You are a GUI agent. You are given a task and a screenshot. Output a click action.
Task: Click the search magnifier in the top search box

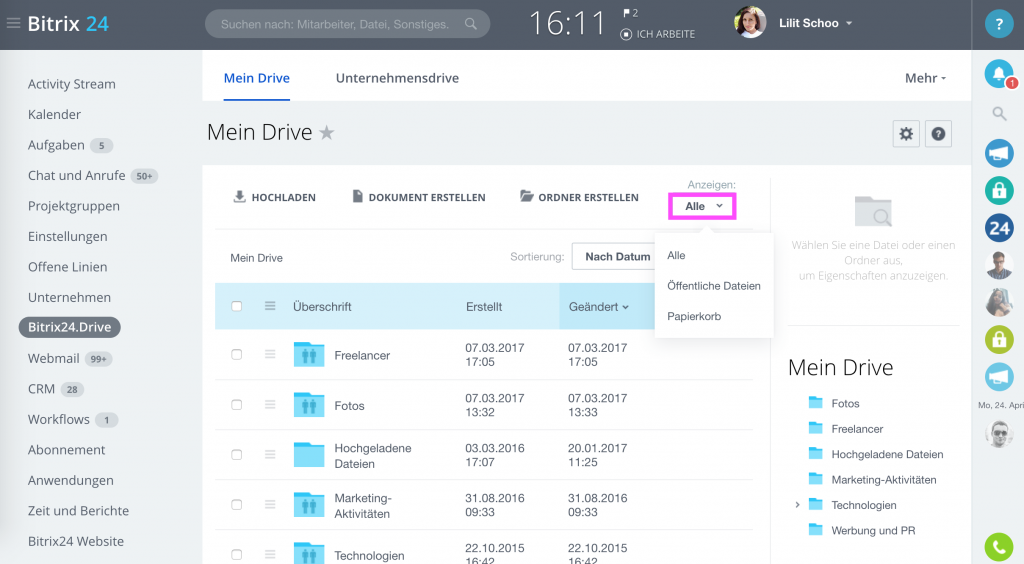tap(470, 24)
